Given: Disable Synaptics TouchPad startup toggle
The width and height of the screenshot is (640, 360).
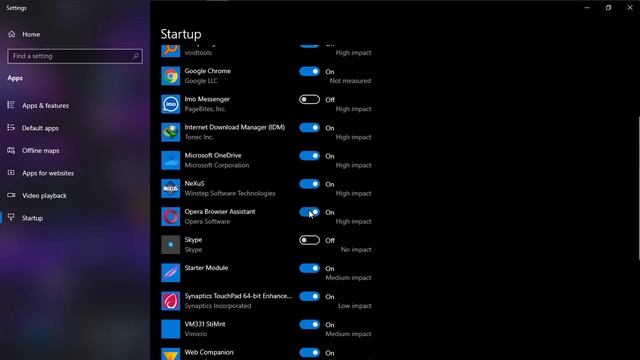Looking at the screenshot, I should point(309,296).
